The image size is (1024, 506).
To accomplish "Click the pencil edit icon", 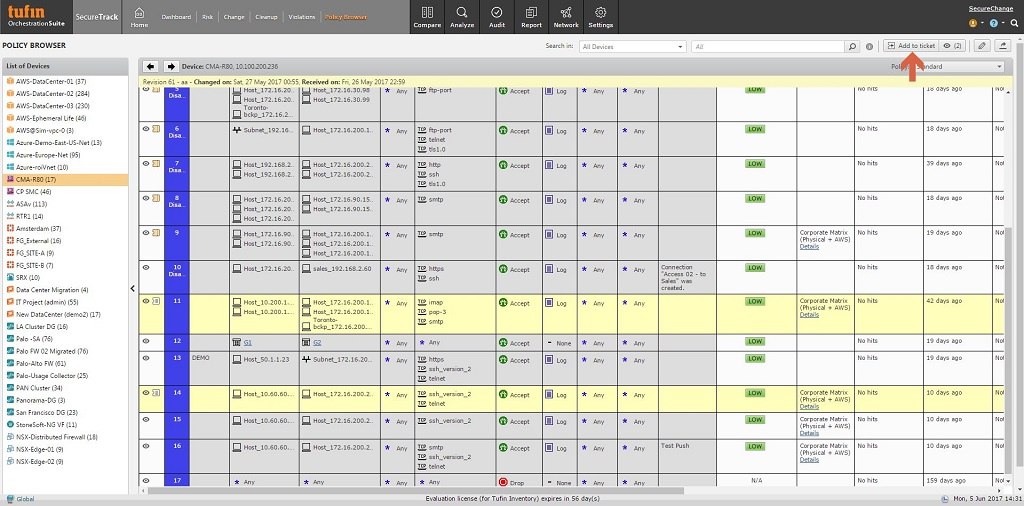I will 981,46.
